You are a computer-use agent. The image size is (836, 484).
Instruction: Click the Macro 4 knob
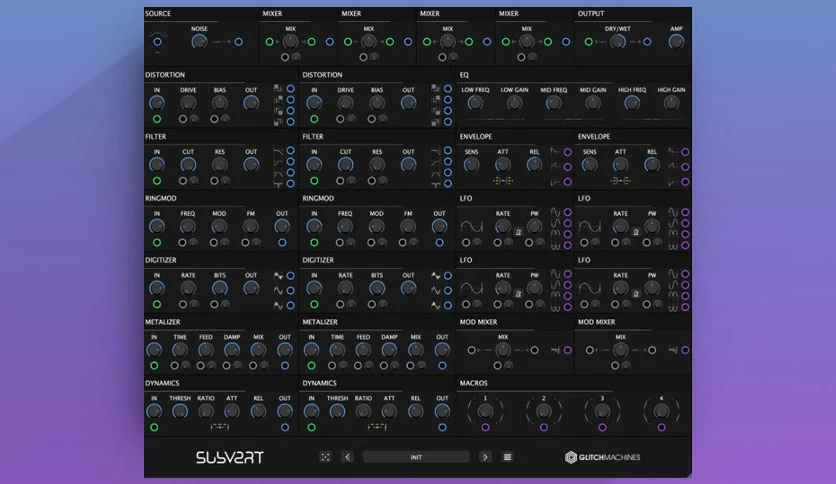point(661,411)
